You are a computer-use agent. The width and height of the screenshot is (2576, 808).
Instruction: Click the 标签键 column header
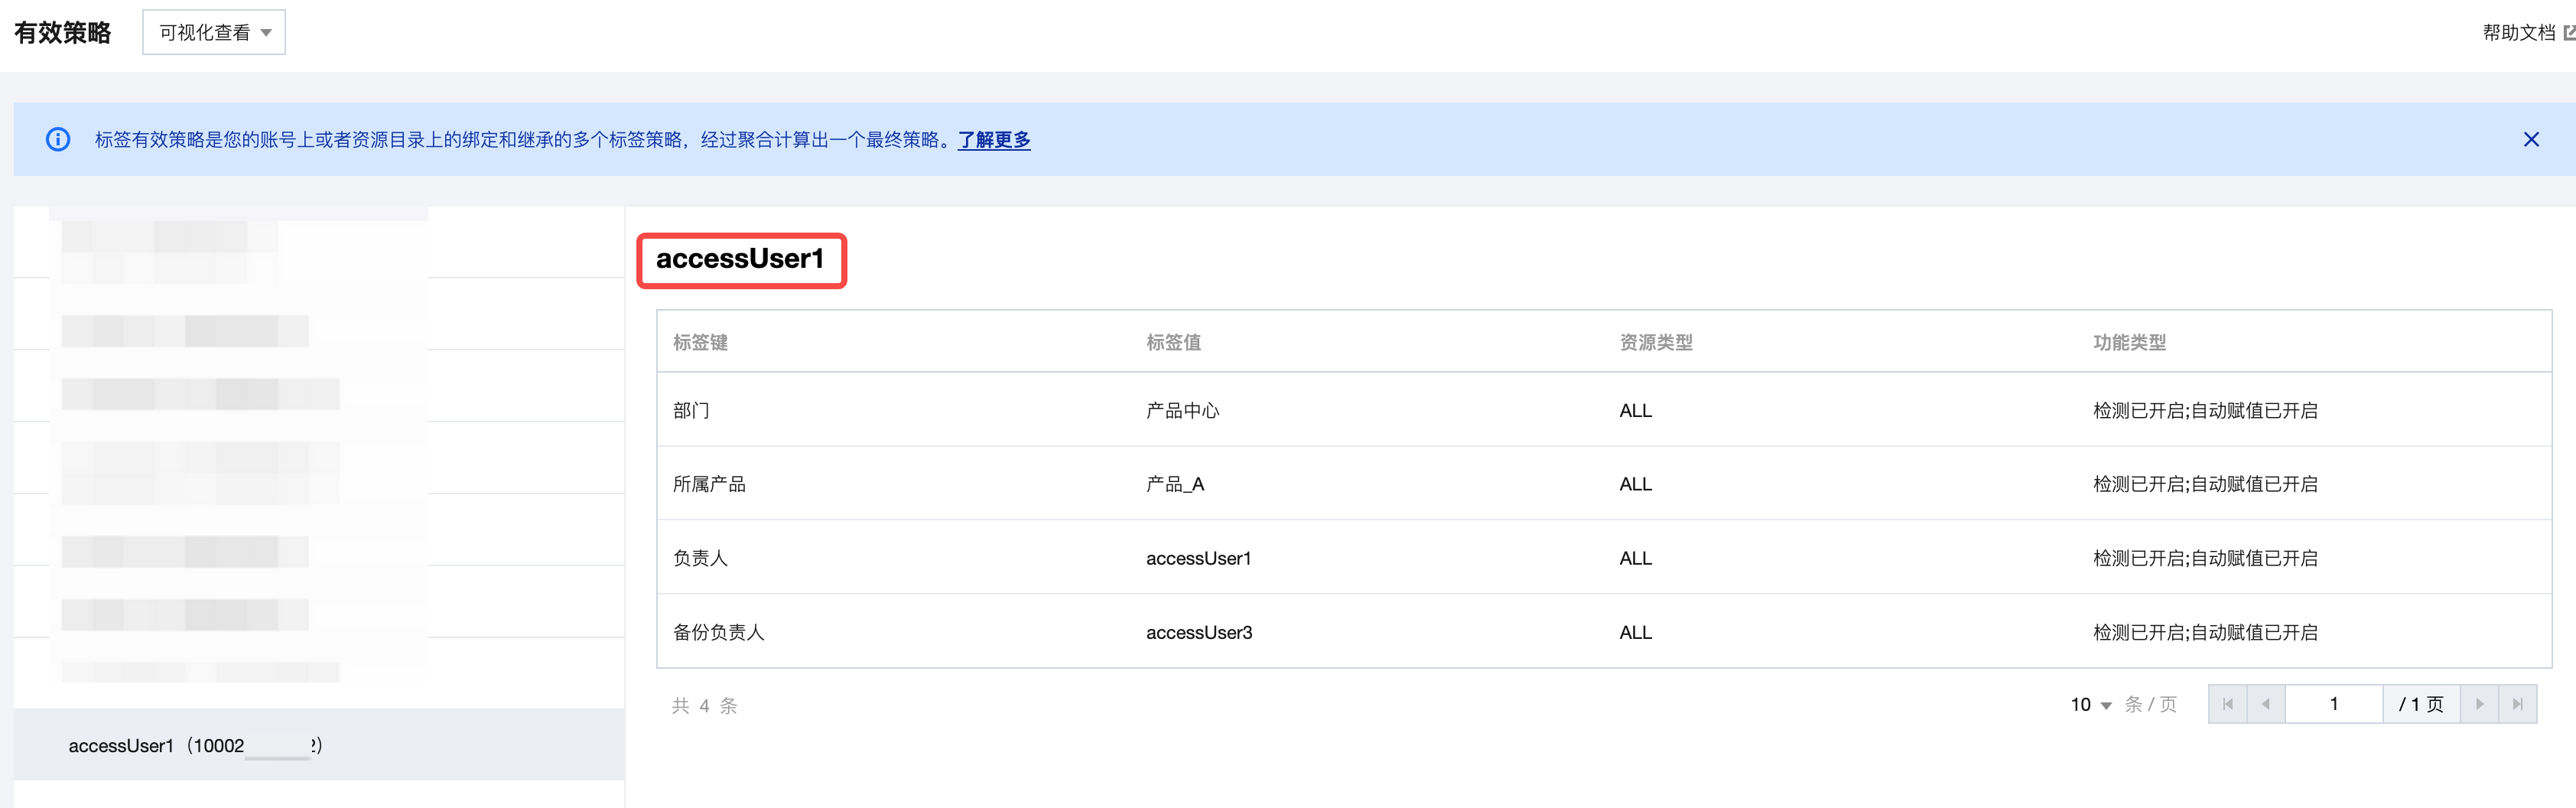700,342
